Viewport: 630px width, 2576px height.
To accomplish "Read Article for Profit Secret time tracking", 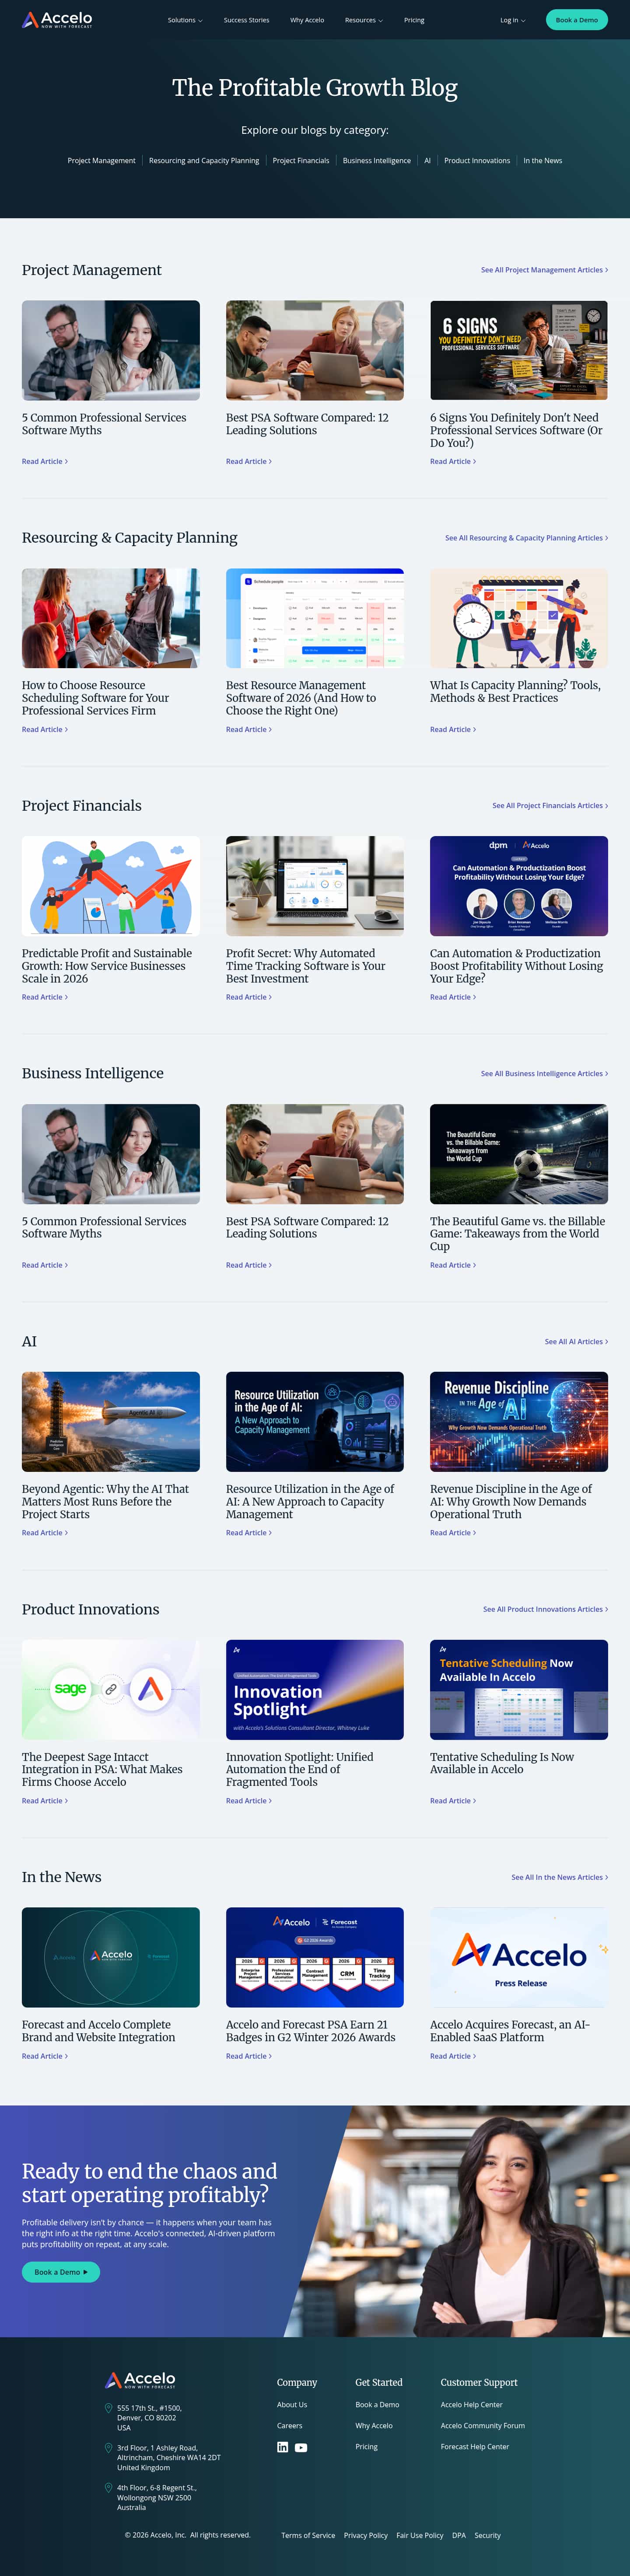I will point(249,997).
